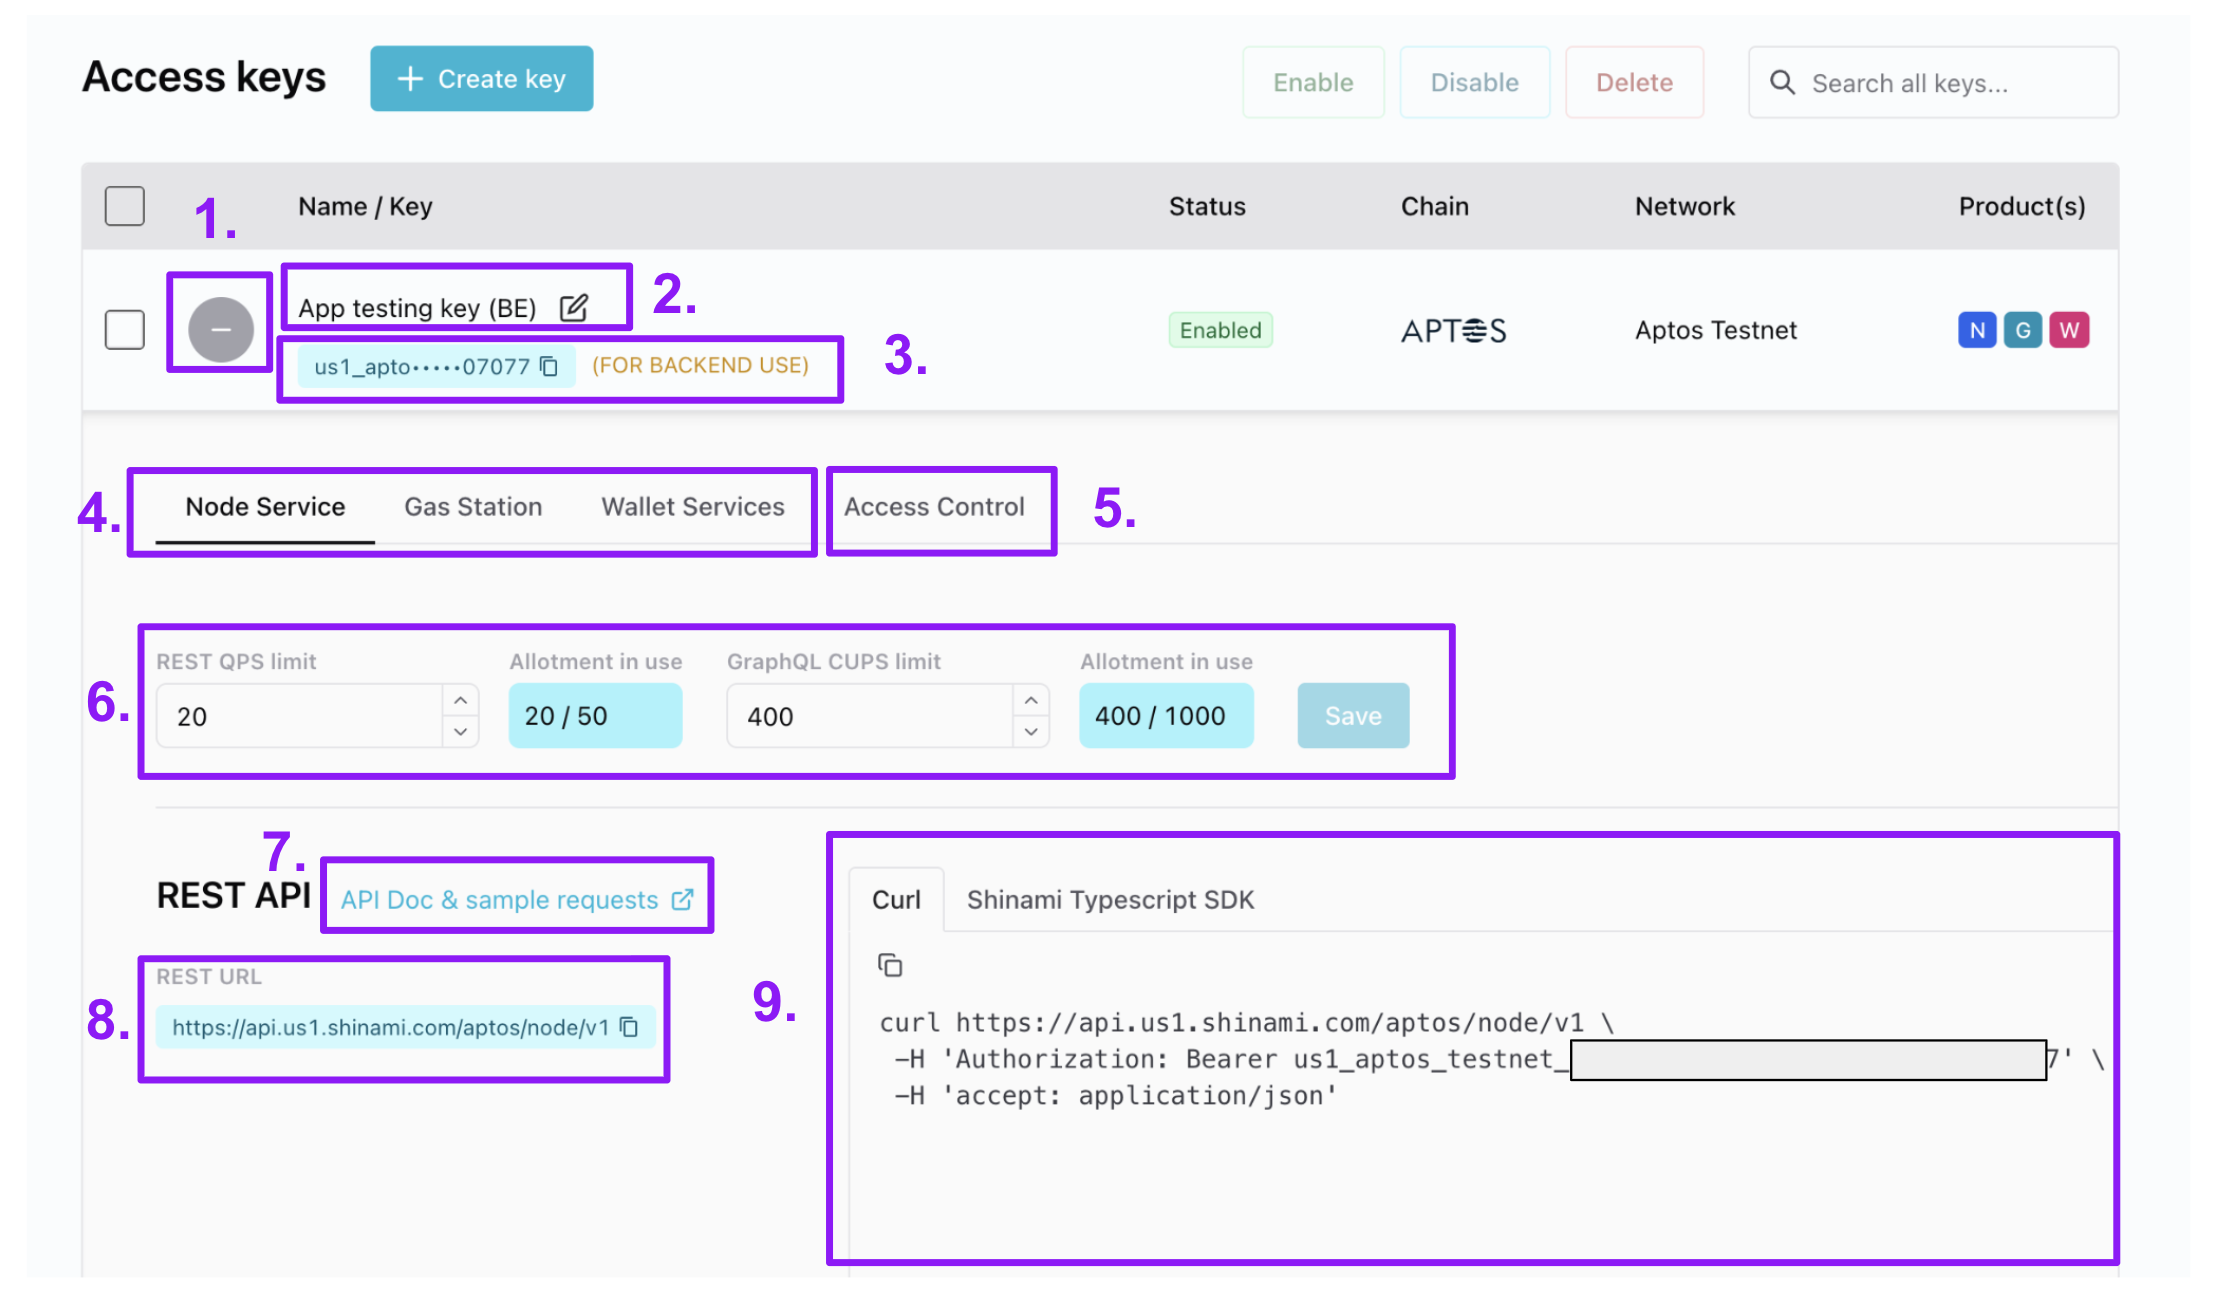
Task: Click the 20 / 50 allotment value
Action: (595, 715)
